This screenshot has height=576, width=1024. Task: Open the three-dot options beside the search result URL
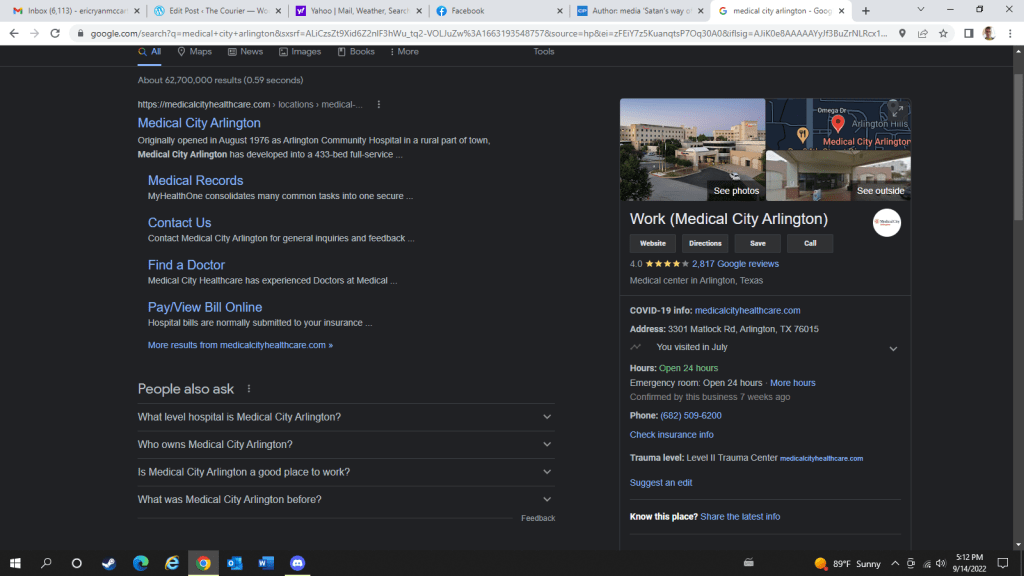(378, 104)
